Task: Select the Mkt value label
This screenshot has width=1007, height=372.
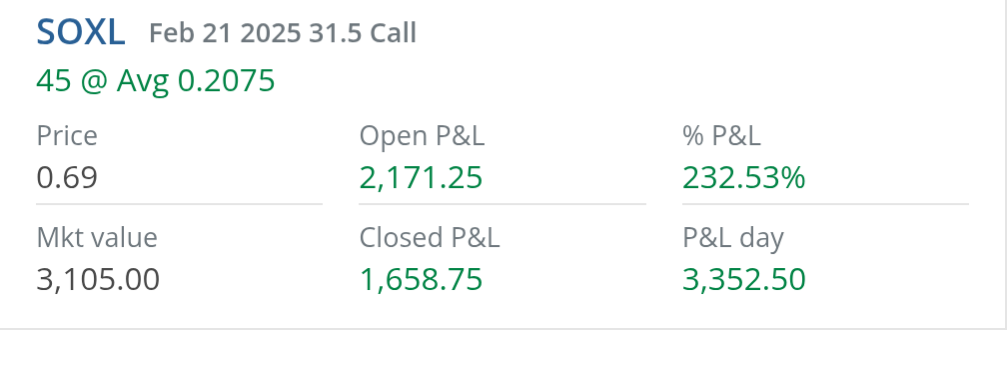Action: point(97,238)
